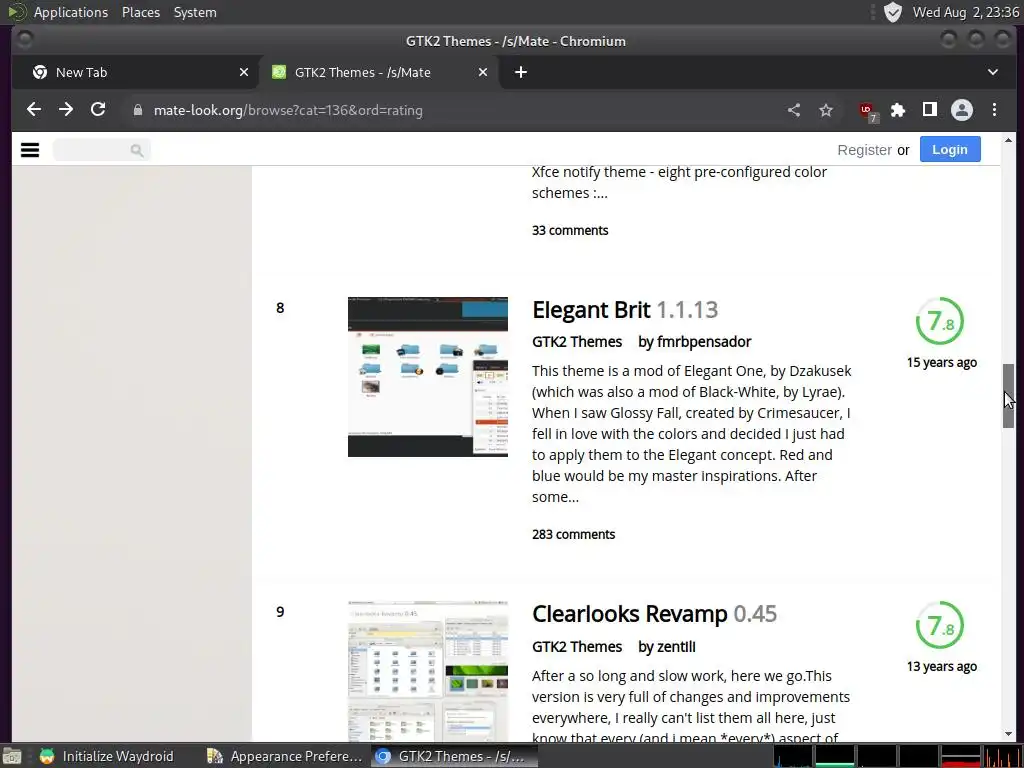Image resolution: width=1024 pixels, height=768 pixels.
Task: Open the 283 comments link
Action: [573, 534]
